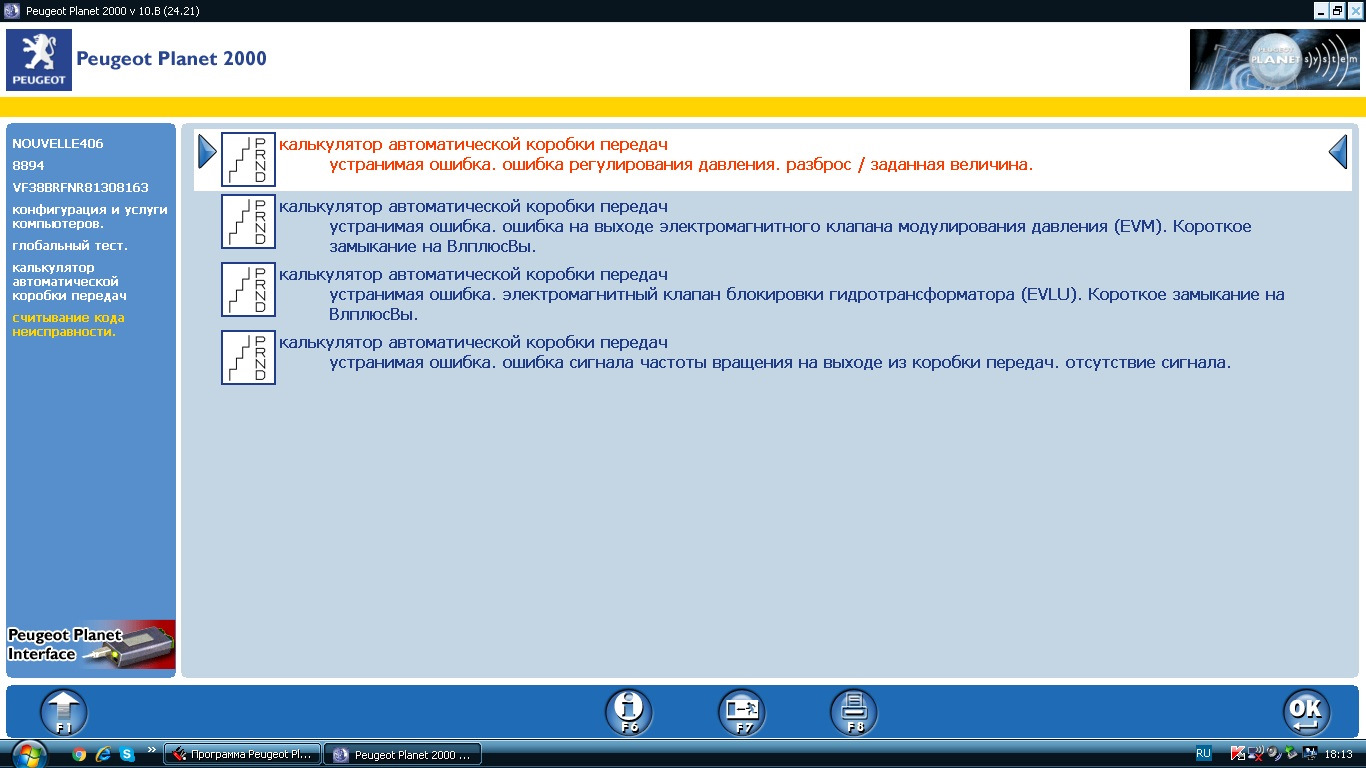
Task: Go to 'глобальный тест.' in the sidebar
Action: click(70, 245)
